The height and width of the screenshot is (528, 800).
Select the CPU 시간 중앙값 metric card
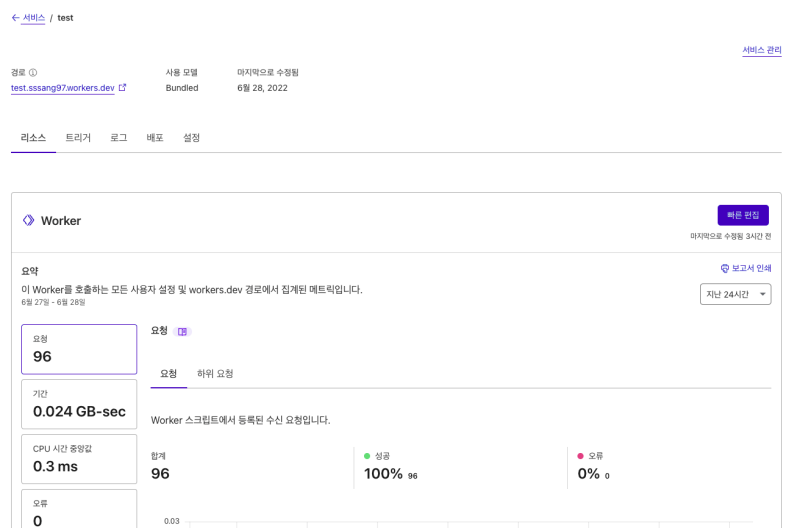79,459
